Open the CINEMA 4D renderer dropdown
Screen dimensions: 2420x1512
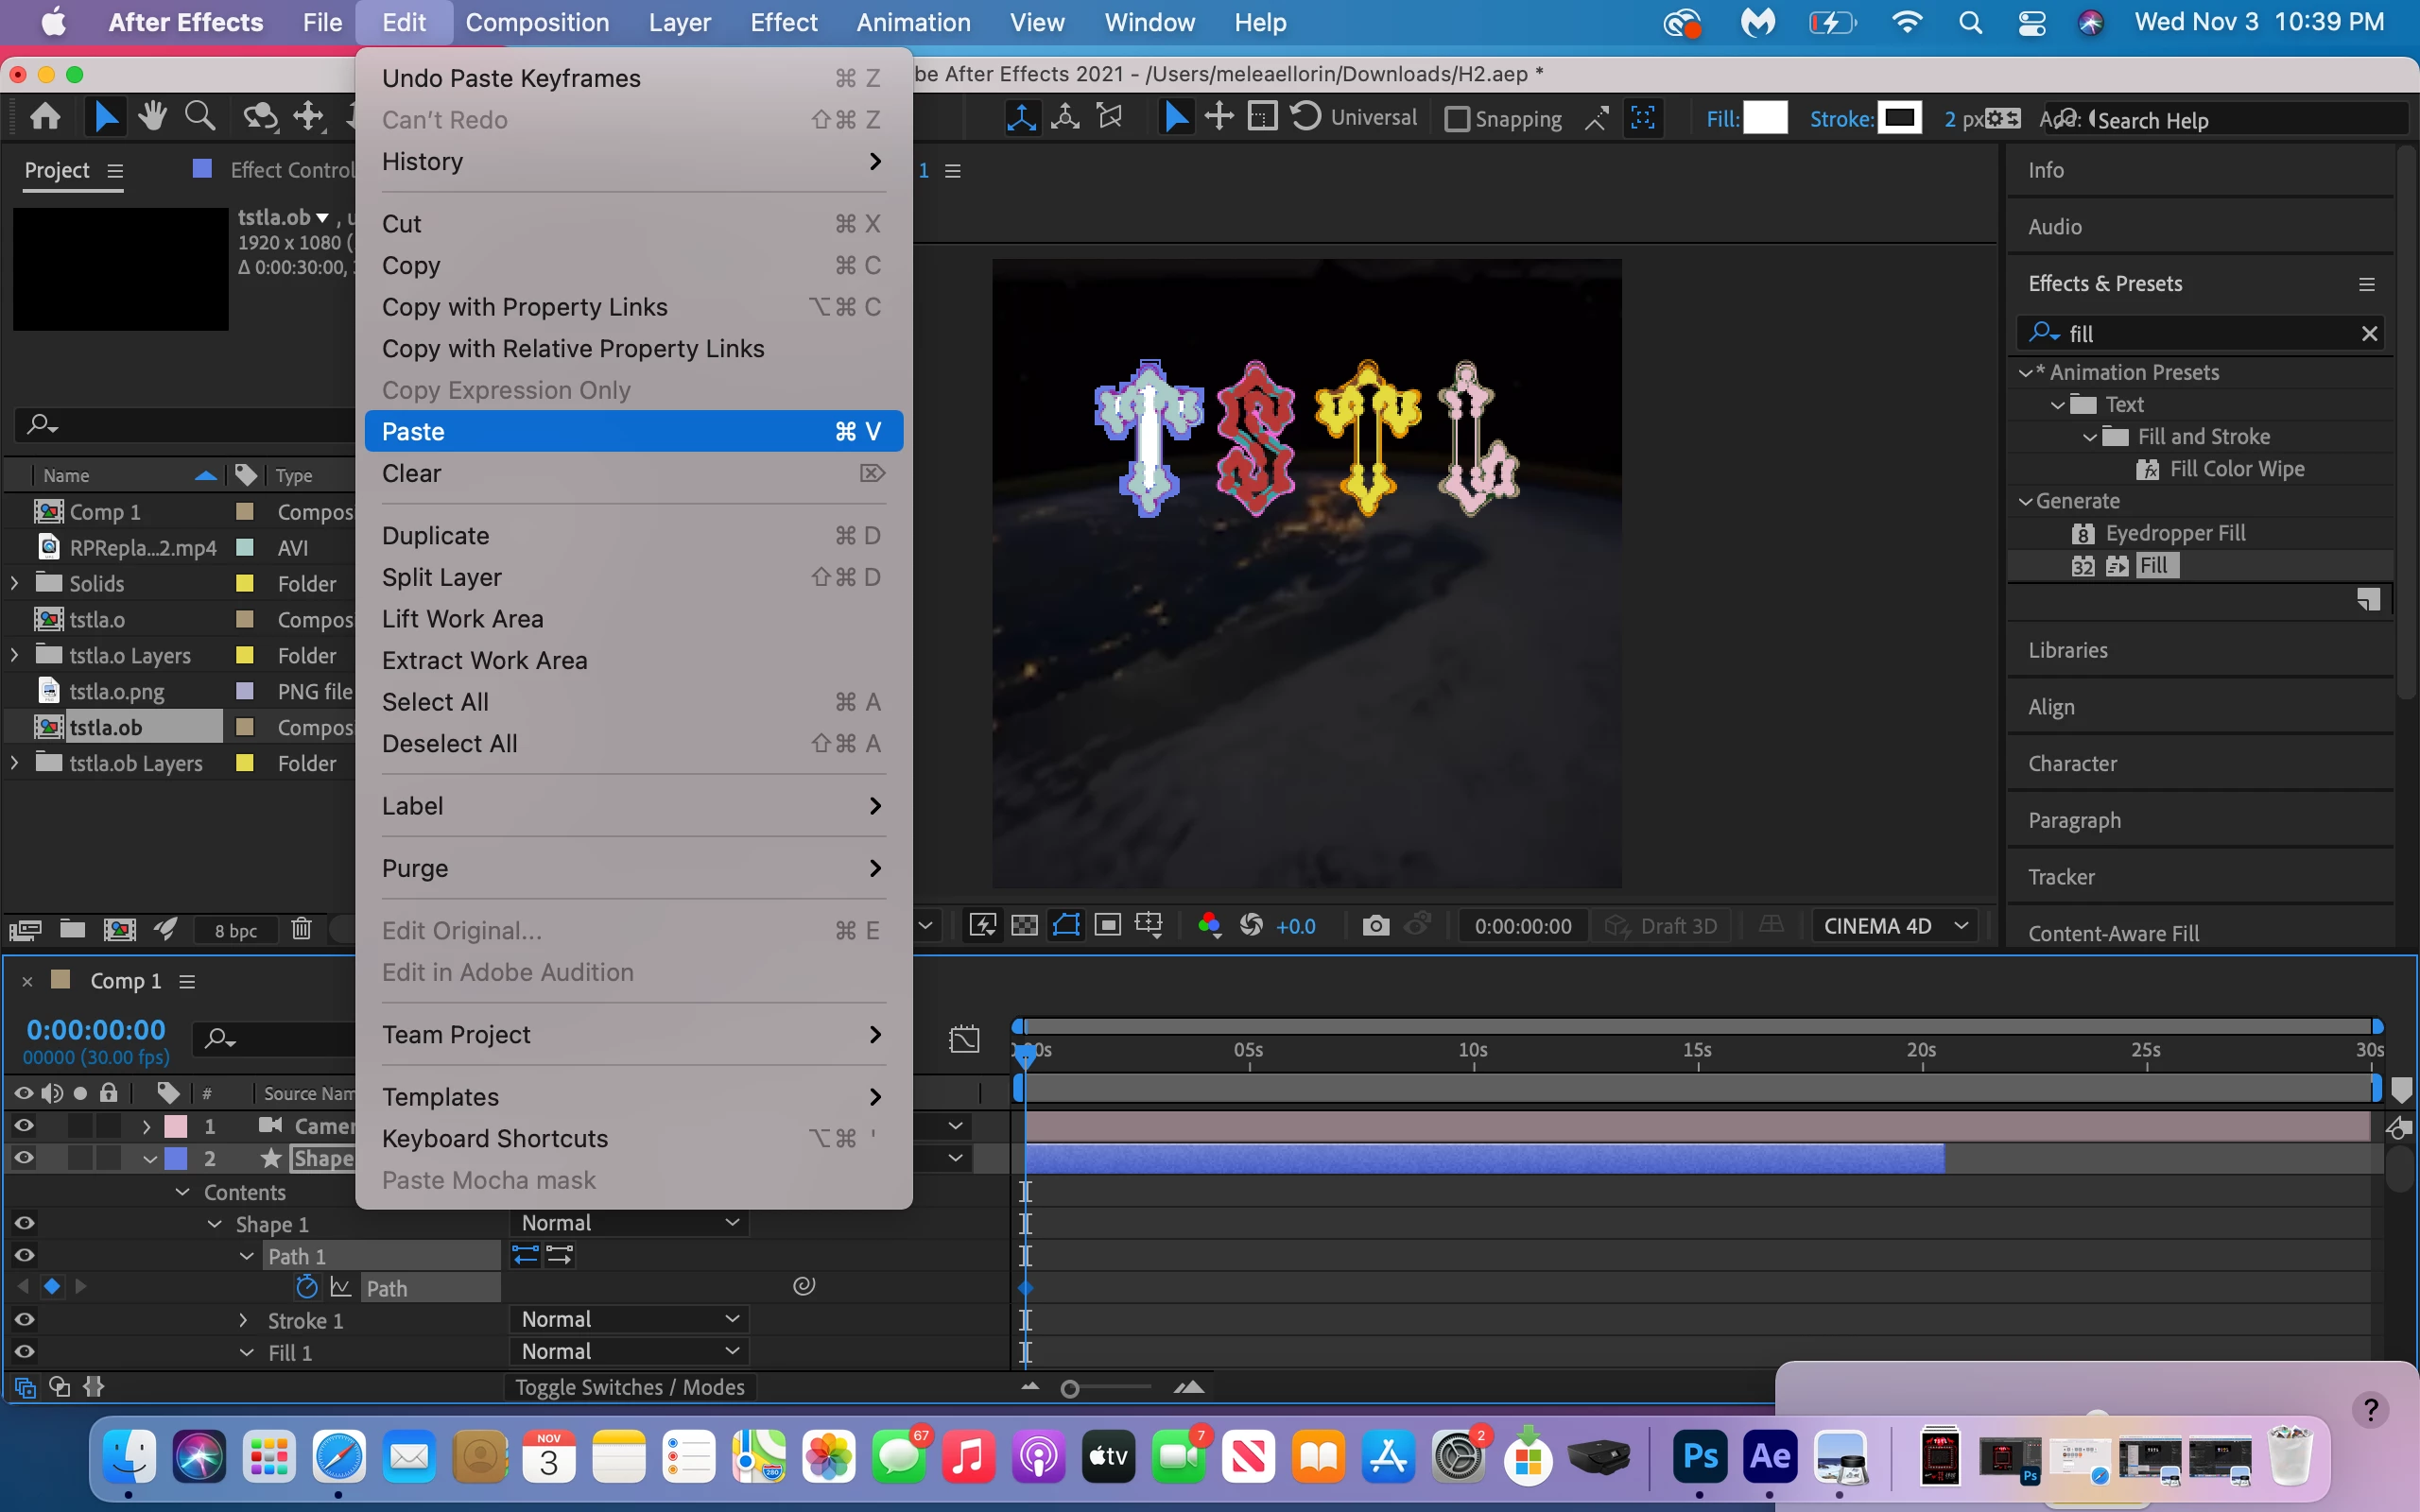point(1895,925)
